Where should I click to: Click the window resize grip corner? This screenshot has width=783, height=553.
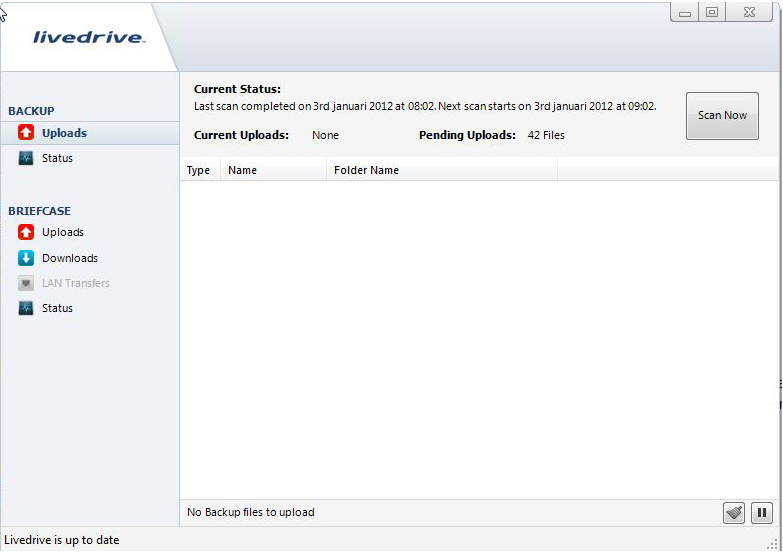[x=772, y=543]
